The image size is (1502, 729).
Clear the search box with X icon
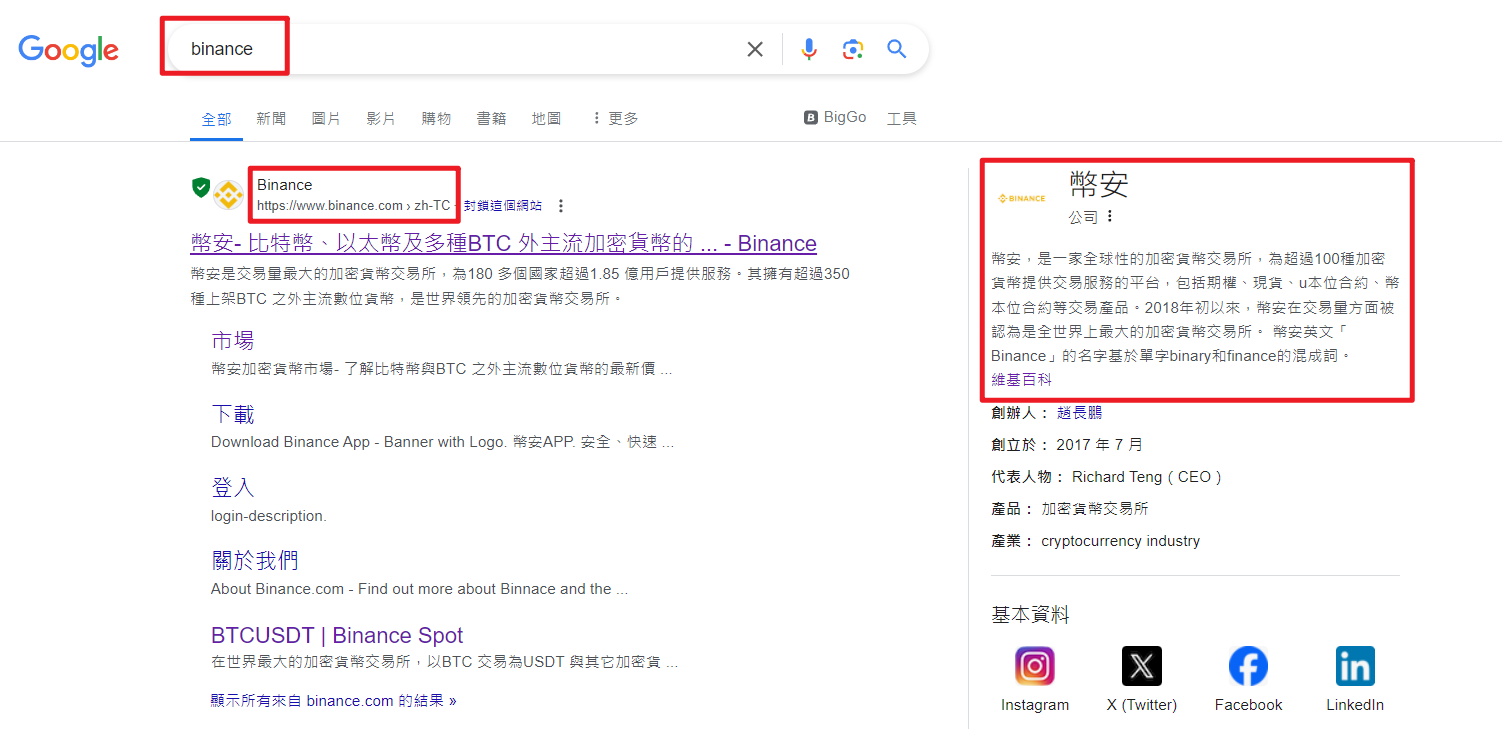pos(755,49)
